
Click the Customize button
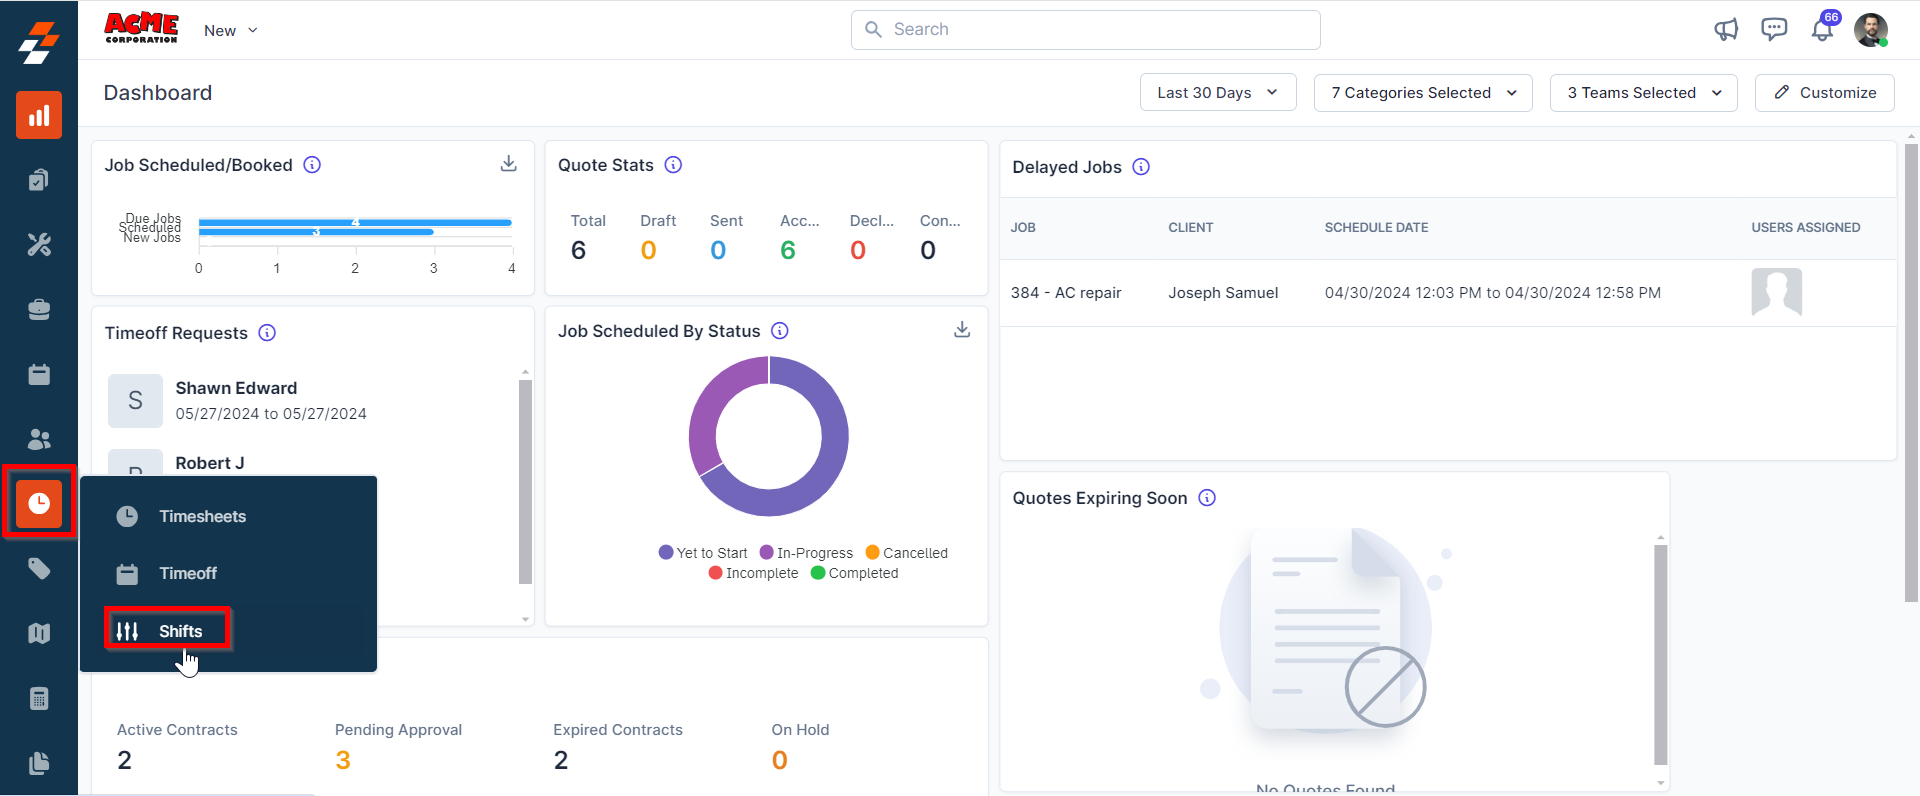tap(1824, 93)
